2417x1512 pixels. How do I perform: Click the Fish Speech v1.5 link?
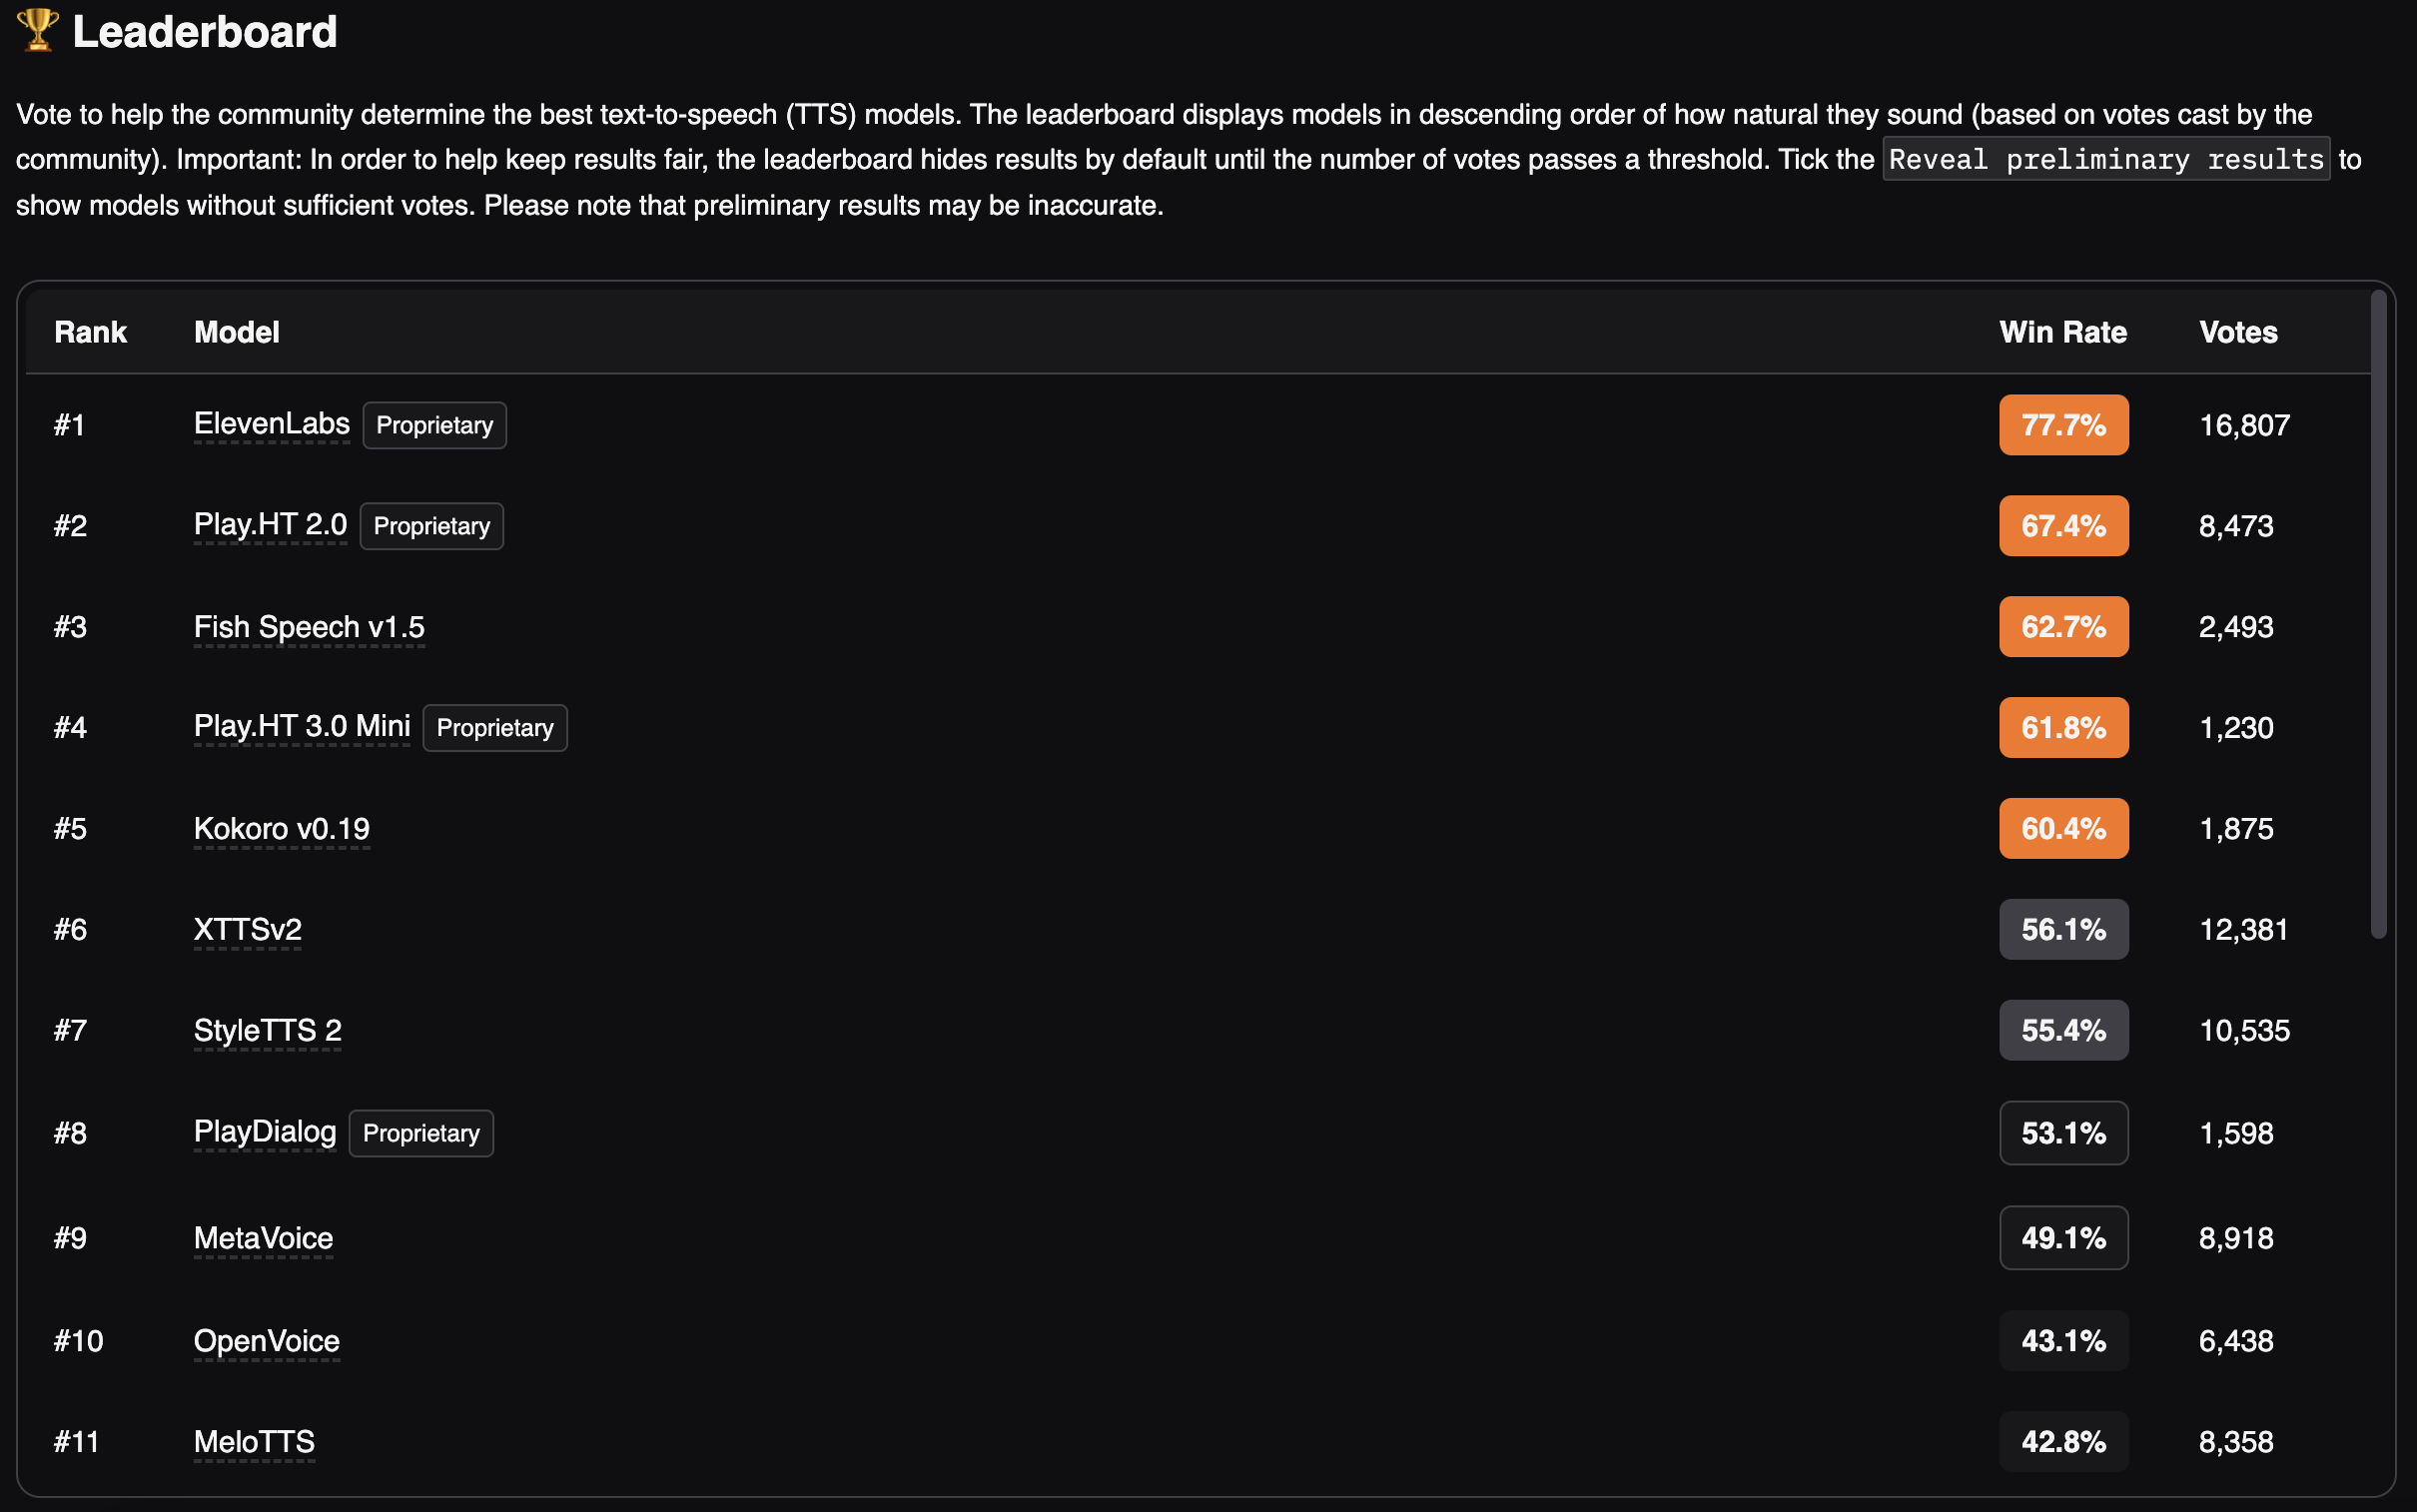[309, 627]
